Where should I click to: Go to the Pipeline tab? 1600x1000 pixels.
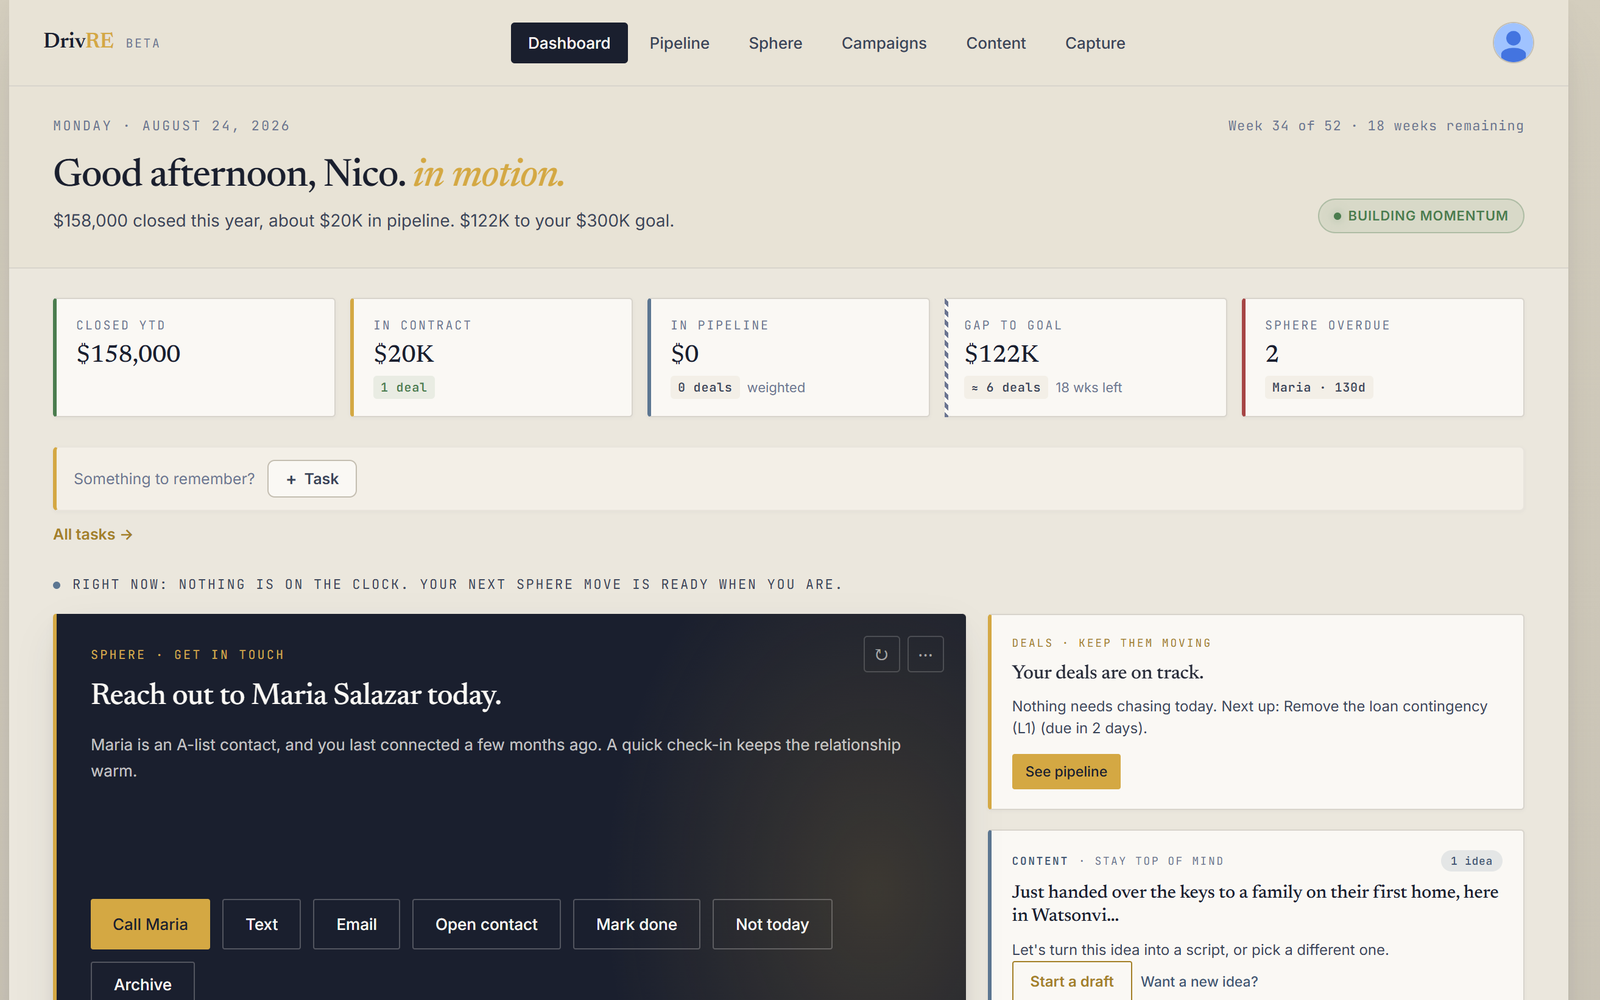pyautogui.click(x=679, y=43)
